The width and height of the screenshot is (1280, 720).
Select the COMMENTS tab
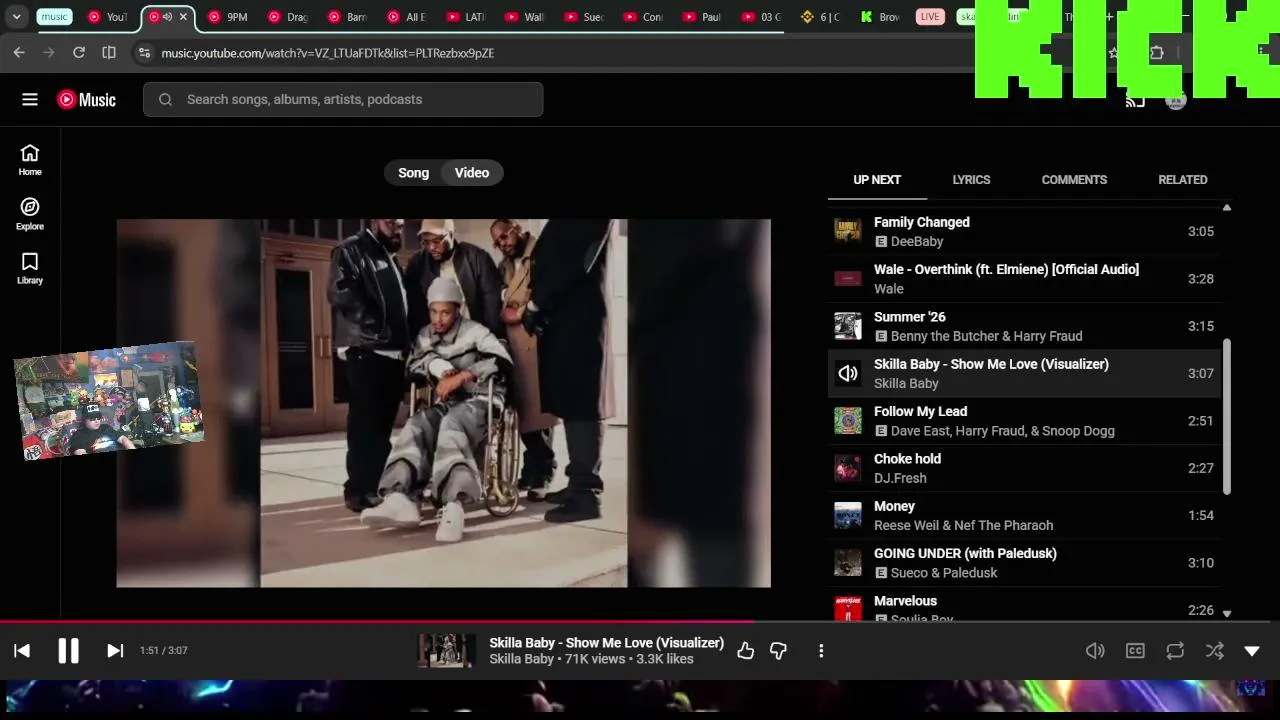point(1074,180)
